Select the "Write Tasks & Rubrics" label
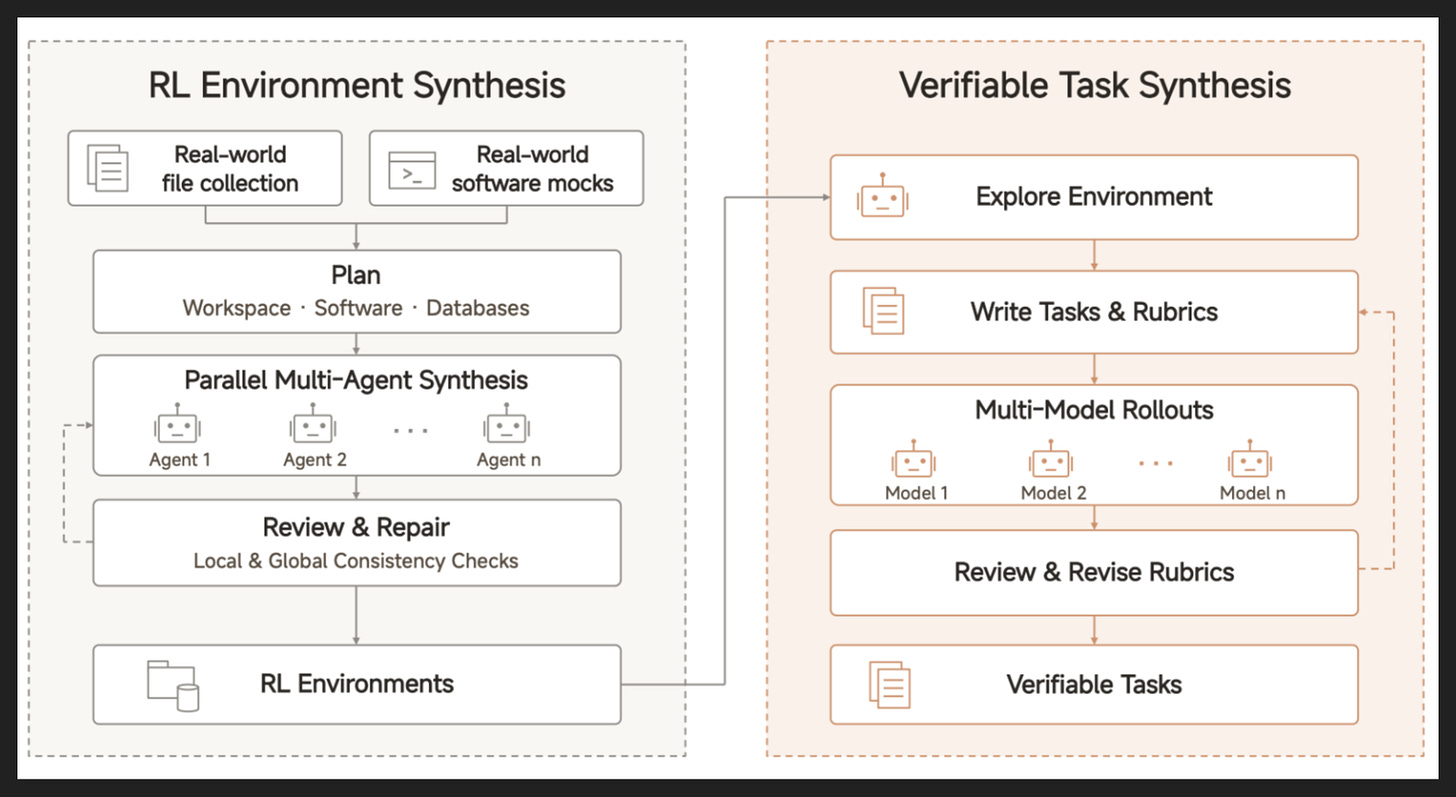1456x797 pixels. [x=1094, y=312]
